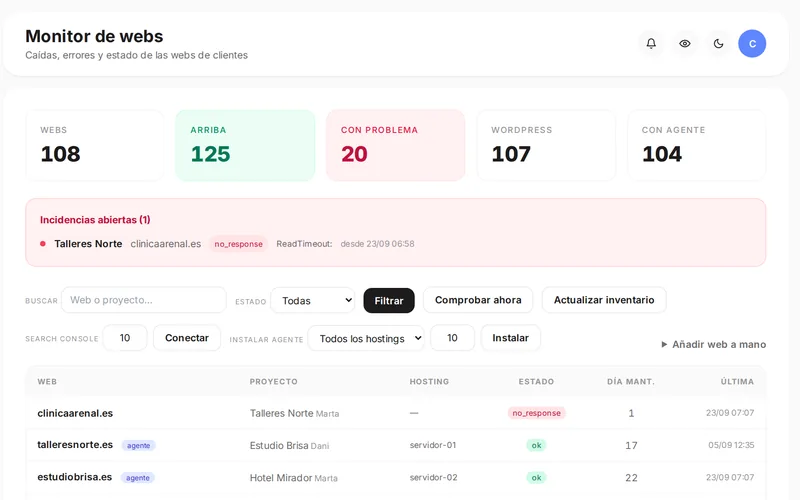The width and height of the screenshot is (800, 500).
Task: Click the Última column header
Action: tap(737, 382)
